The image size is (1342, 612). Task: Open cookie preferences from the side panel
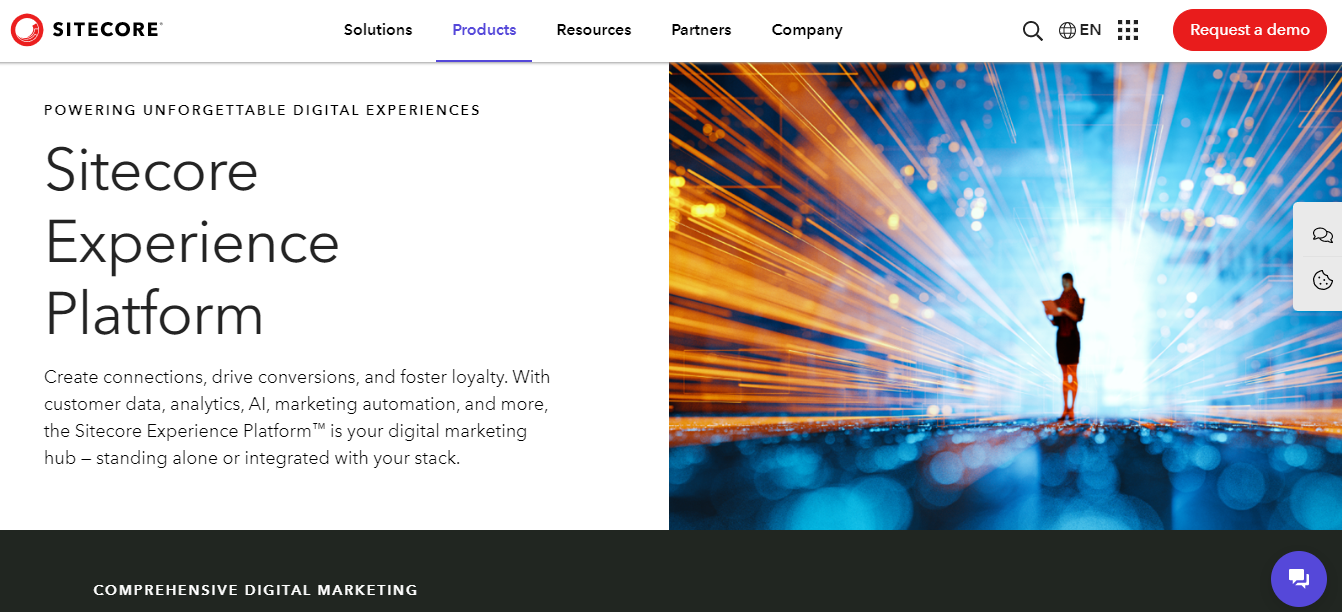click(x=1321, y=280)
